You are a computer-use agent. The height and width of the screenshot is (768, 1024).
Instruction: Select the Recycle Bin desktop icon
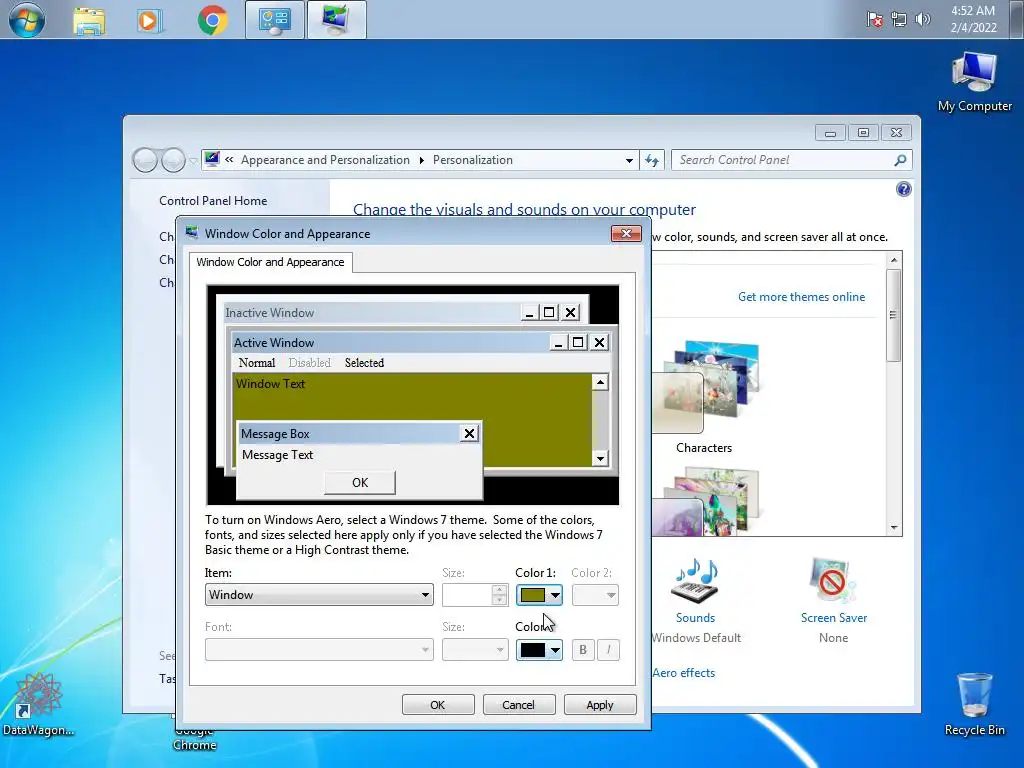pos(974,705)
